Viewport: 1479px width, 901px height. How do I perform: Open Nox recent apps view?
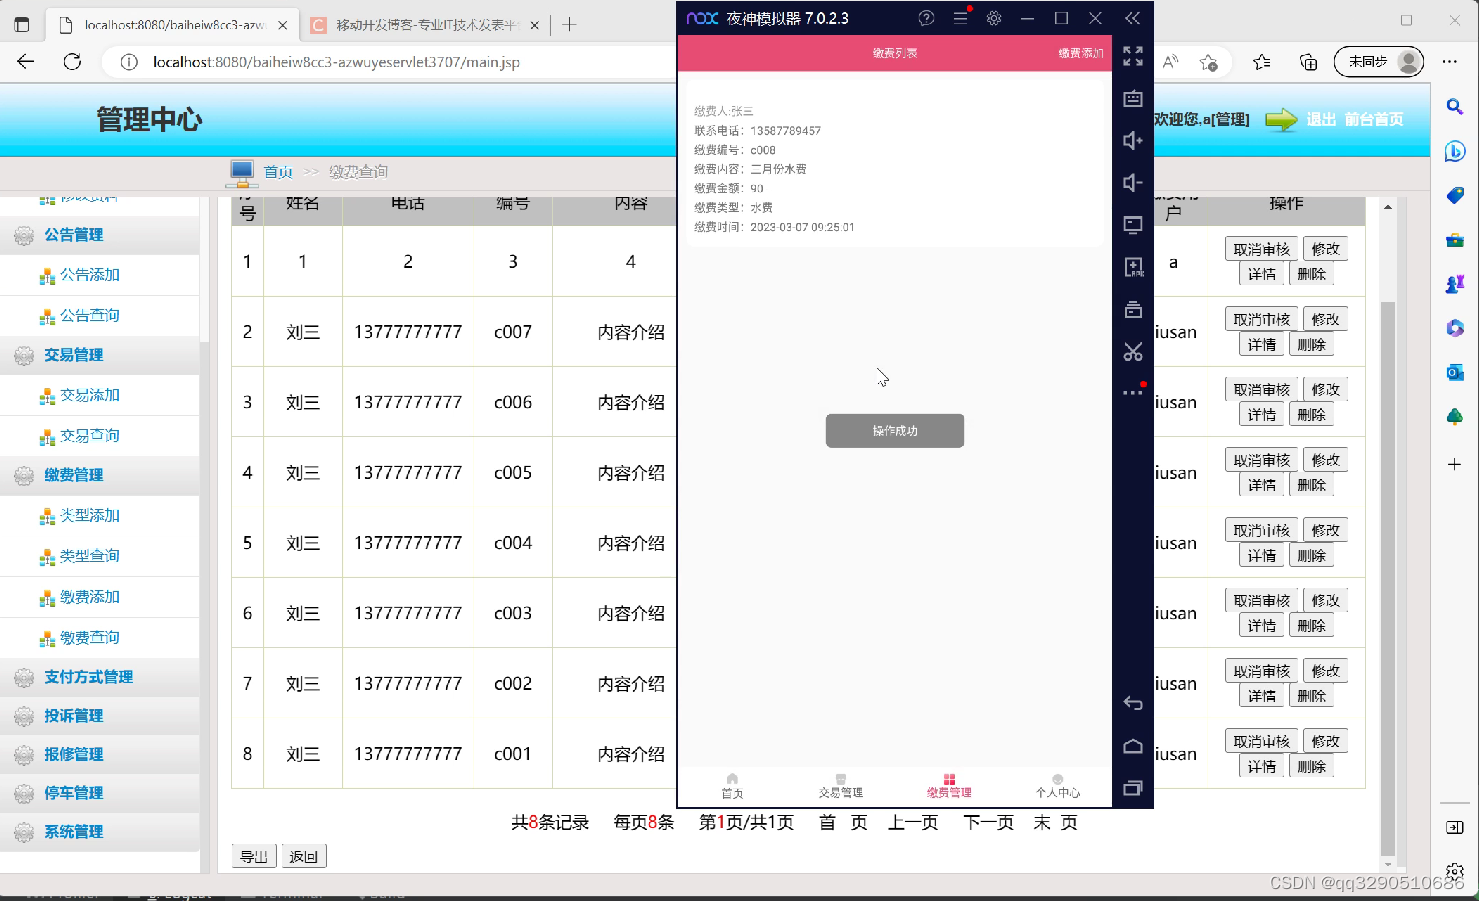(1132, 788)
